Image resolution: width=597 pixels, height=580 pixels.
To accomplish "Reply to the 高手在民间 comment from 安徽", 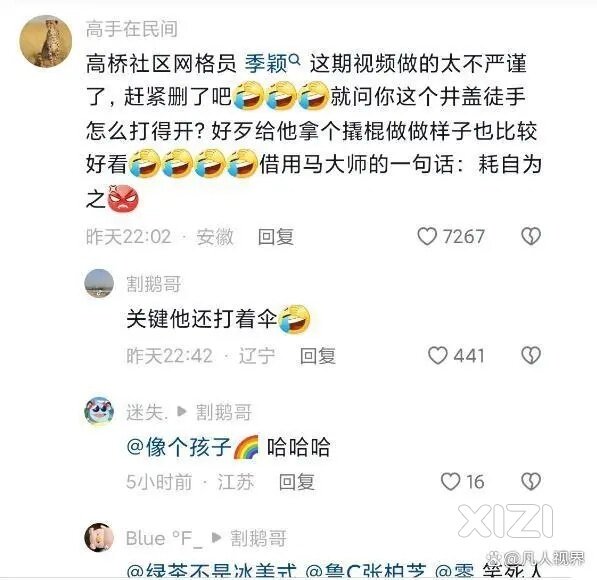I will click(x=276, y=236).
